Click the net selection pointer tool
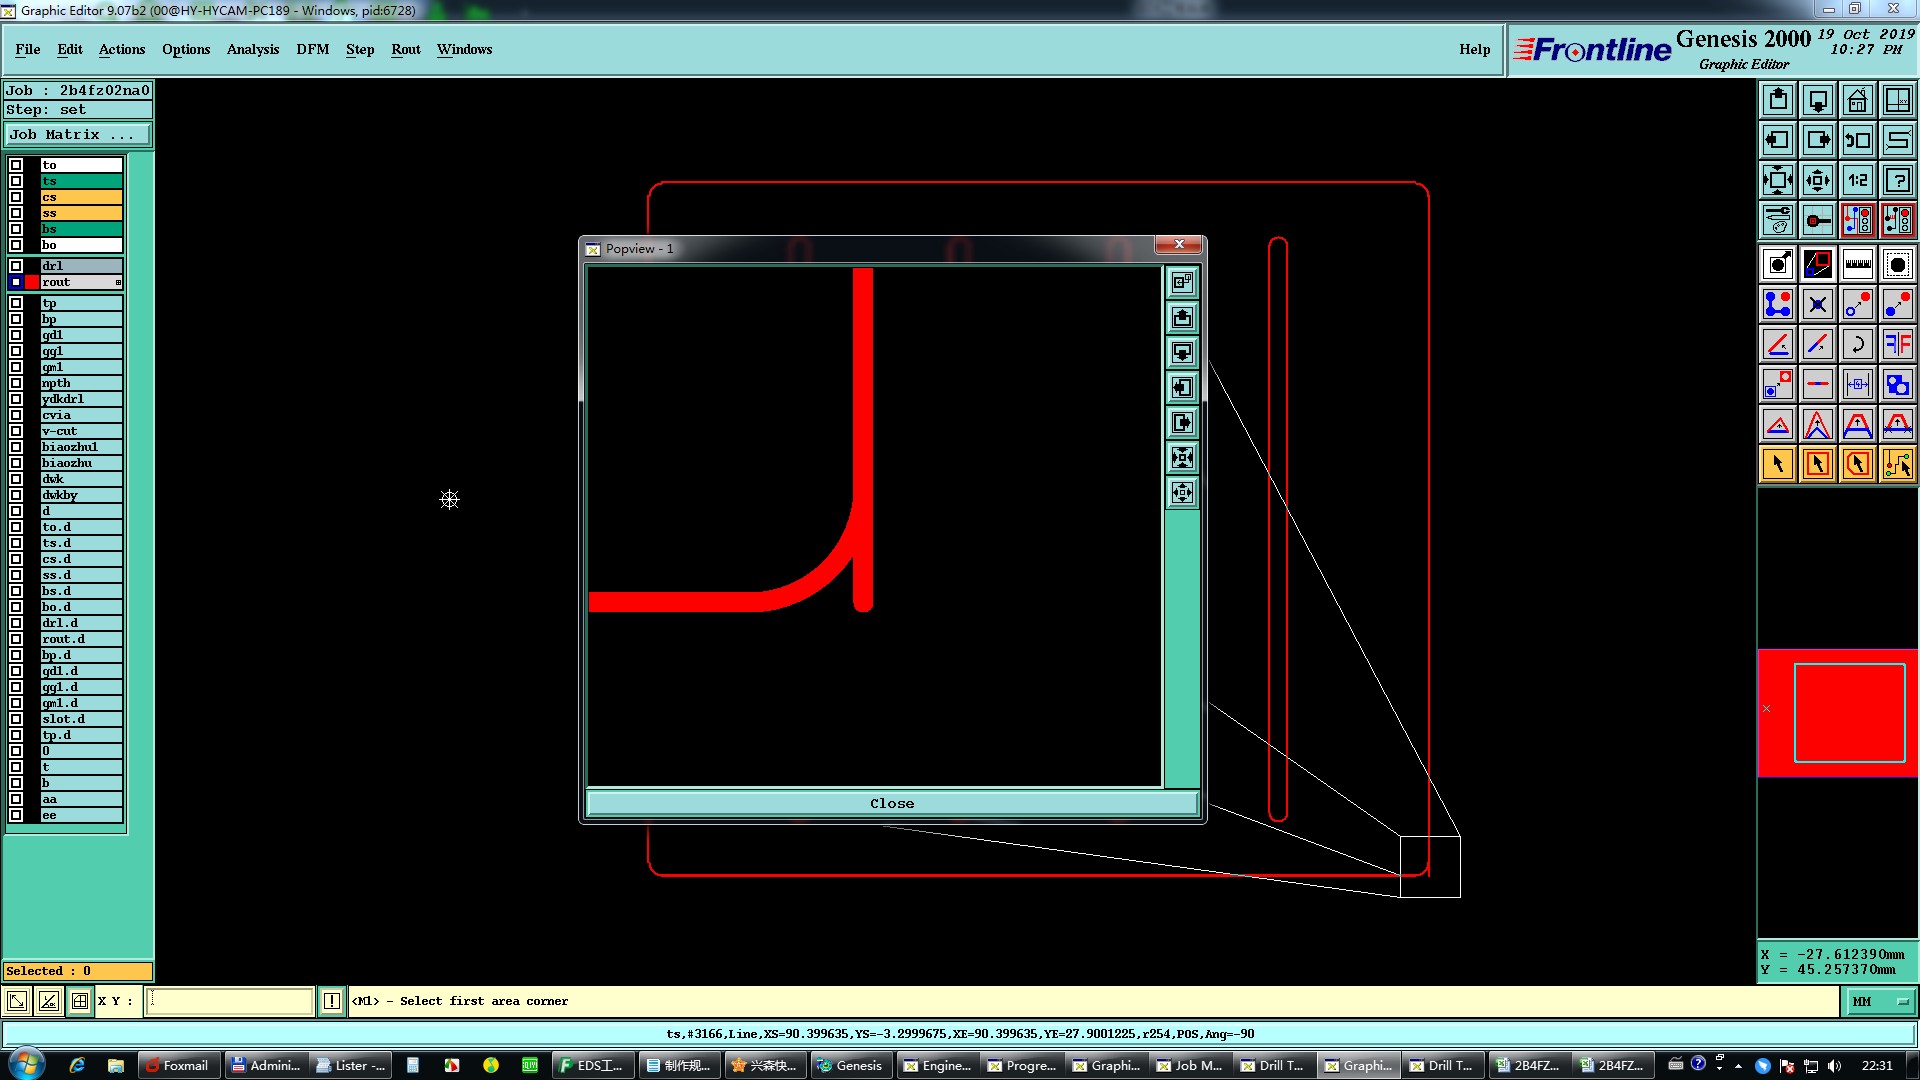 pyautogui.click(x=1897, y=464)
